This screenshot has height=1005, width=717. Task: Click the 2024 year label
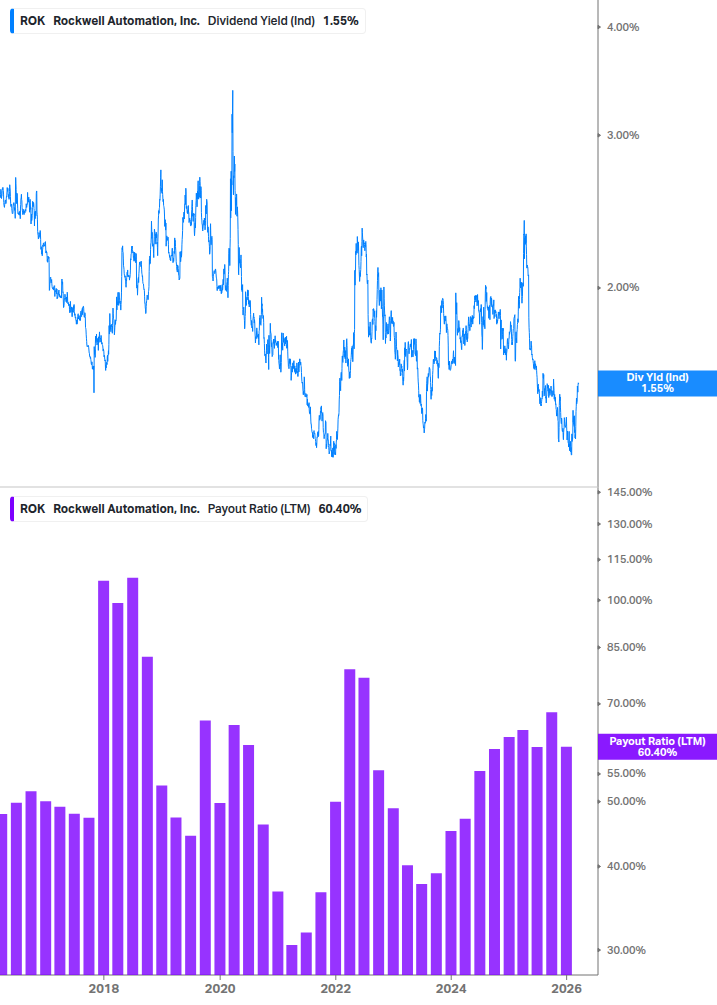pos(451,989)
